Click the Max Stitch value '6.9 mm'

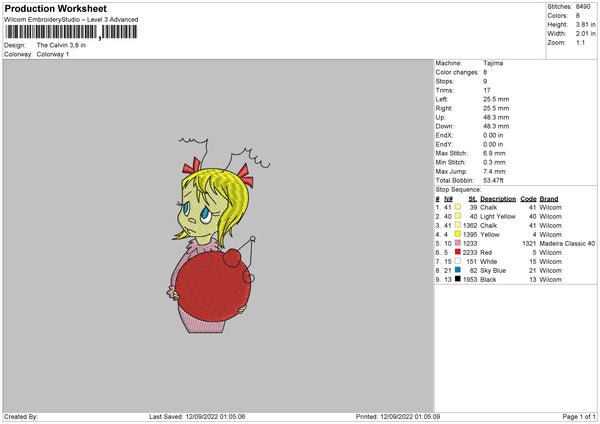click(494, 153)
